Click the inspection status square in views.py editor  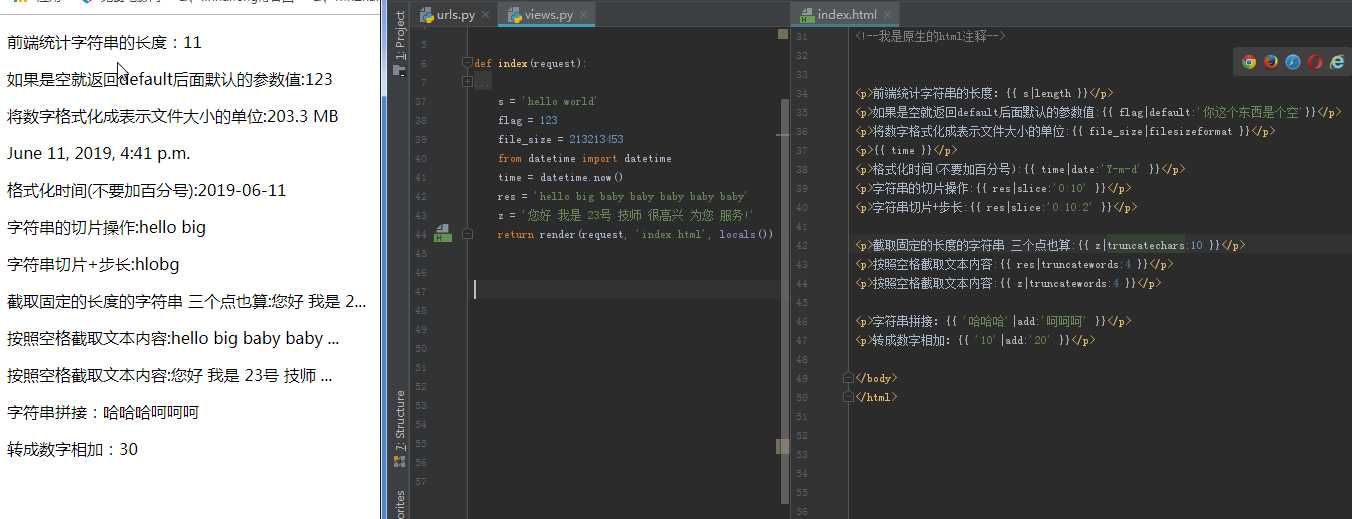783,34
